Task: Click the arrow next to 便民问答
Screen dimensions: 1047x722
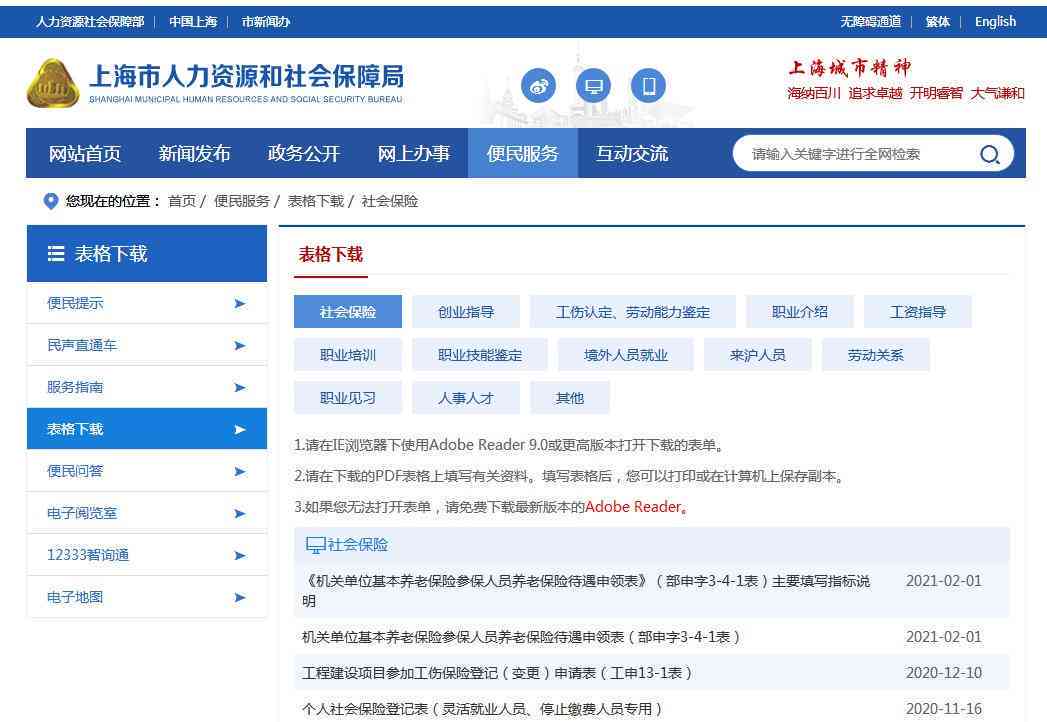Action: [240, 472]
